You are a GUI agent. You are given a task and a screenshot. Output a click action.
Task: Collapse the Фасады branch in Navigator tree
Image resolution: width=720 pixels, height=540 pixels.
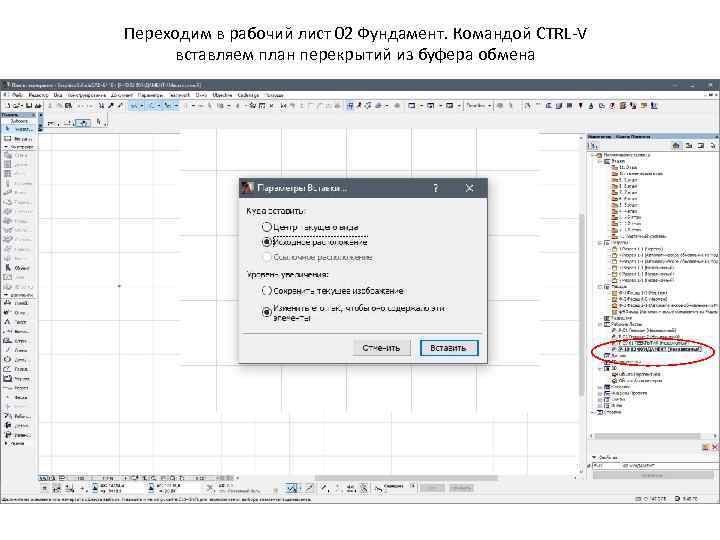pos(600,287)
